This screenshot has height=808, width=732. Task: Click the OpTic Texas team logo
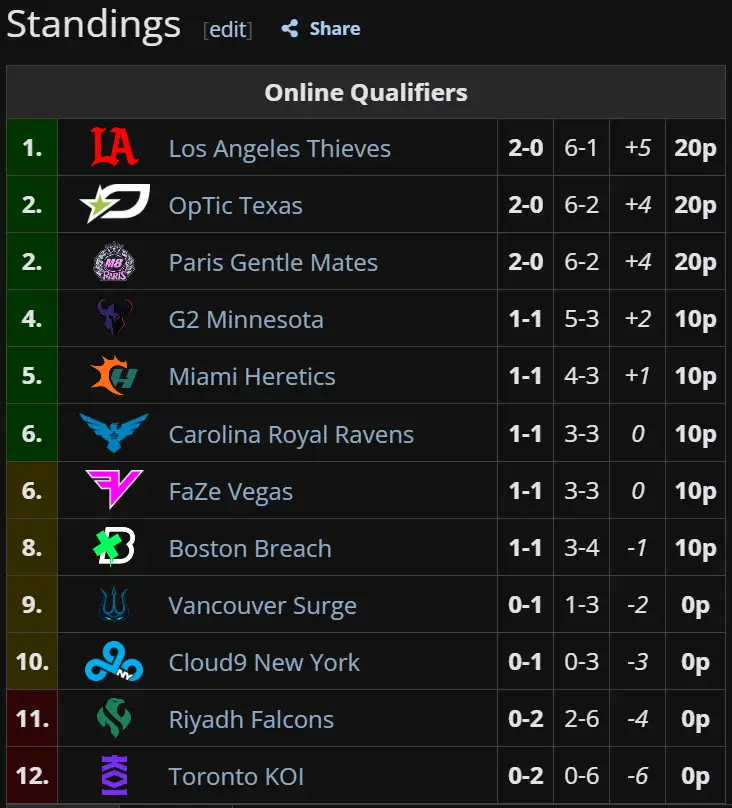[114, 205]
